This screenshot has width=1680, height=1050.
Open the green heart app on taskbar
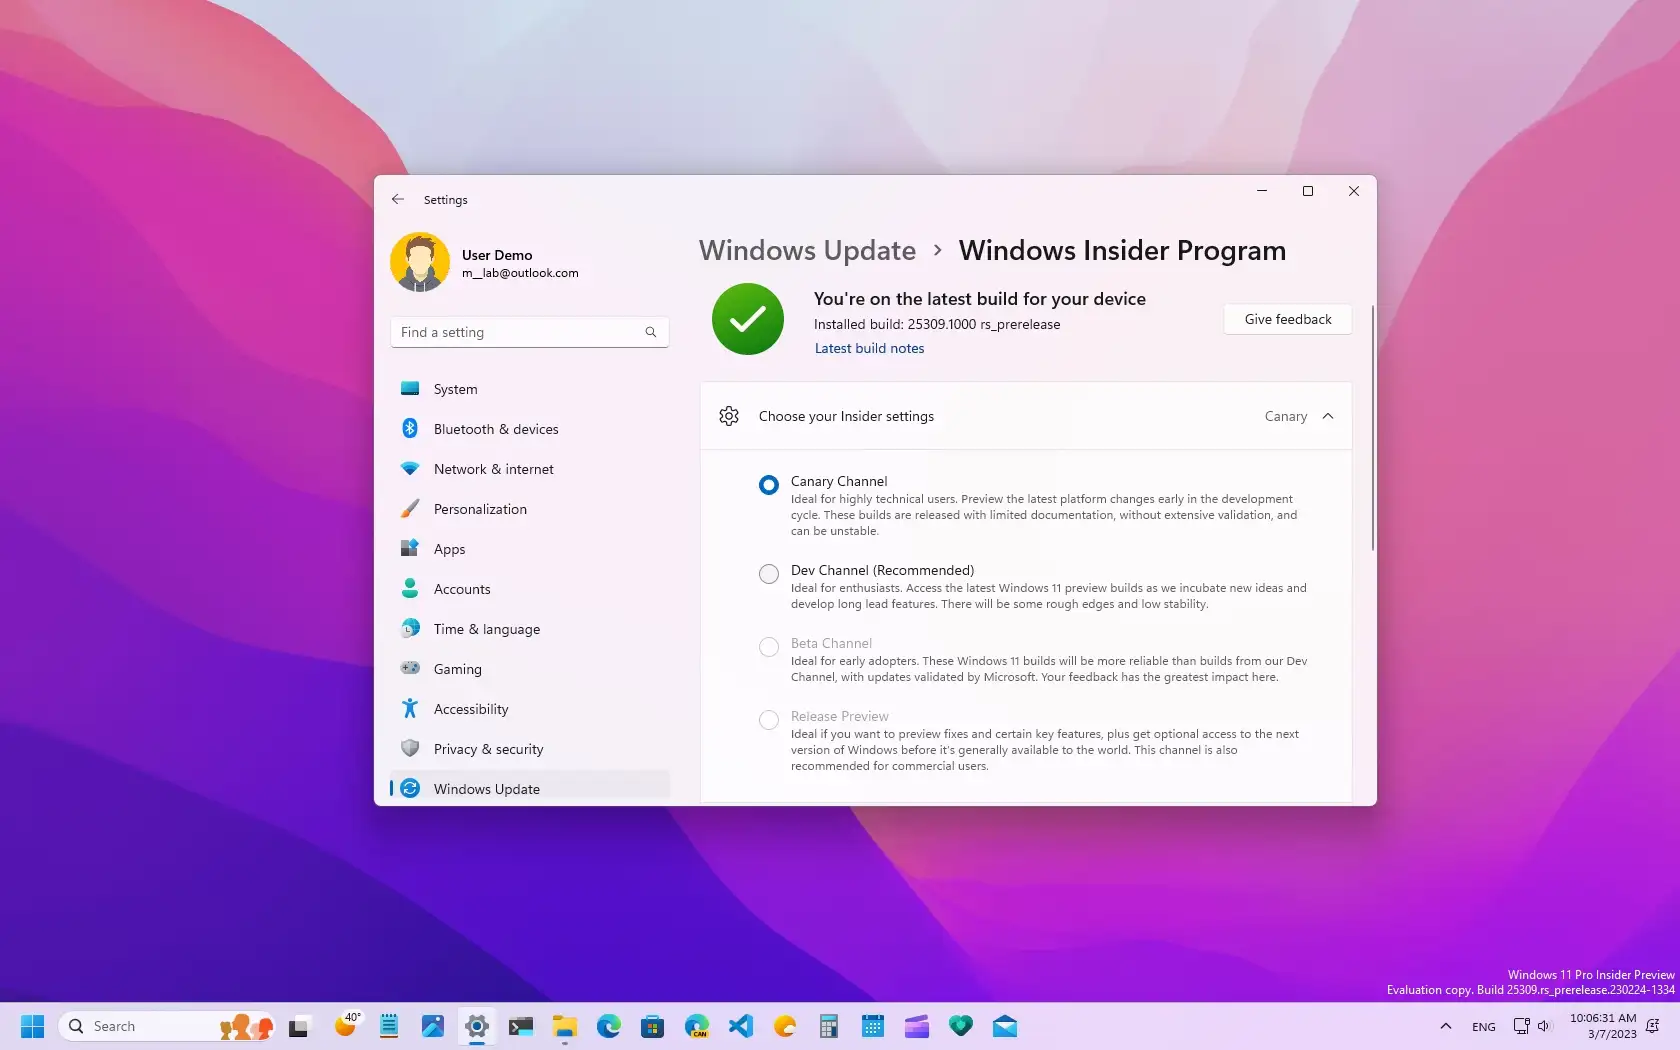point(961,1026)
